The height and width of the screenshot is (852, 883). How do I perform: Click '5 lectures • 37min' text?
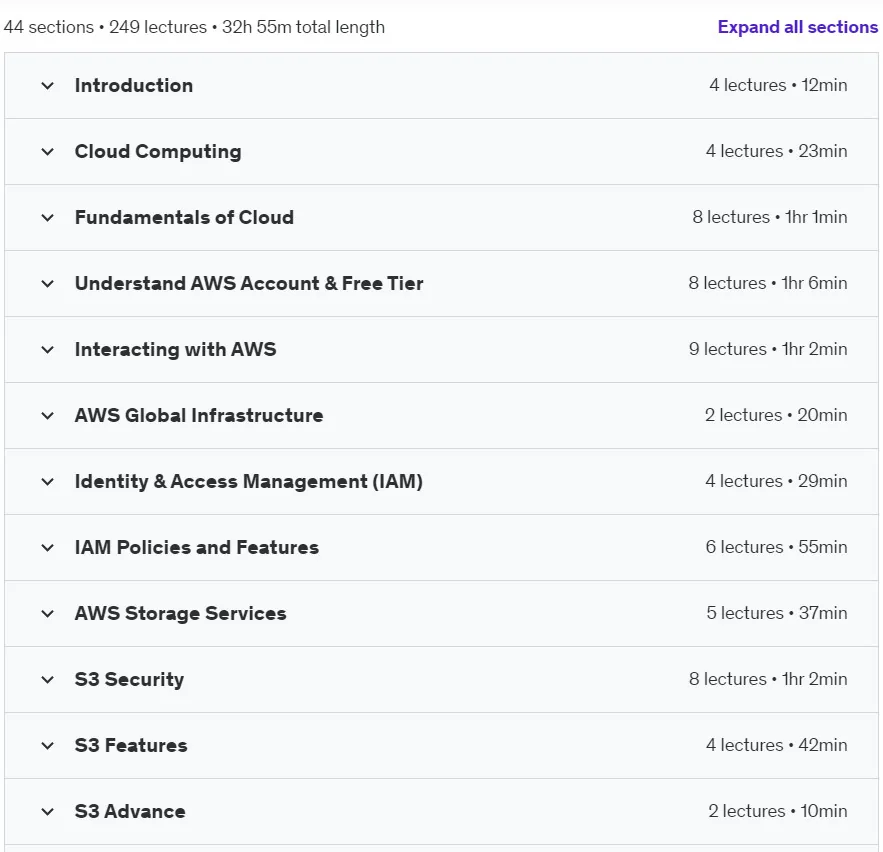[777, 613]
